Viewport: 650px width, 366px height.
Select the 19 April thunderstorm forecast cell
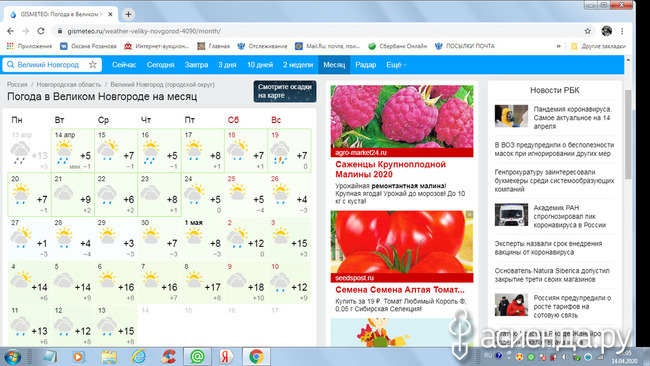tap(289, 151)
